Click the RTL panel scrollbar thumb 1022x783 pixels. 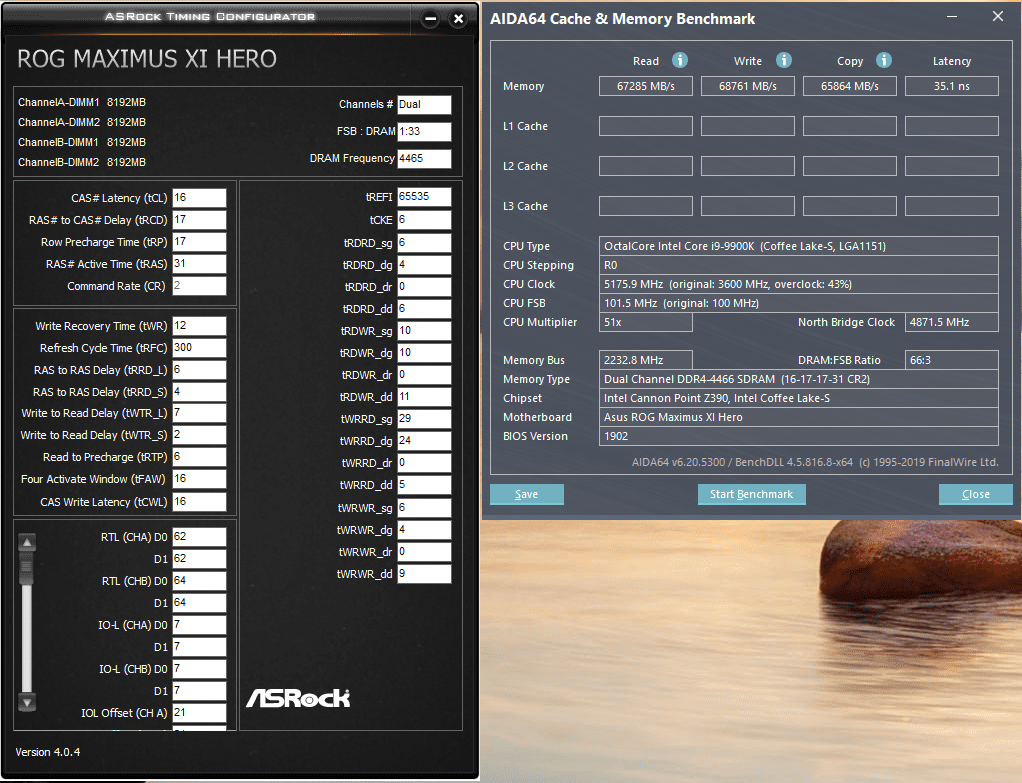click(x=27, y=569)
